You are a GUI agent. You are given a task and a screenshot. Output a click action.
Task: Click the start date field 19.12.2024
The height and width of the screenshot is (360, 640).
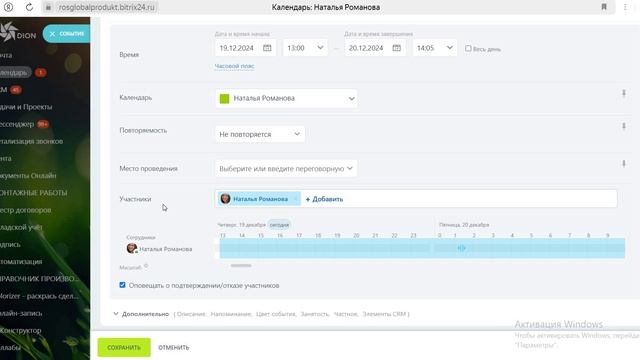click(246, 48)
